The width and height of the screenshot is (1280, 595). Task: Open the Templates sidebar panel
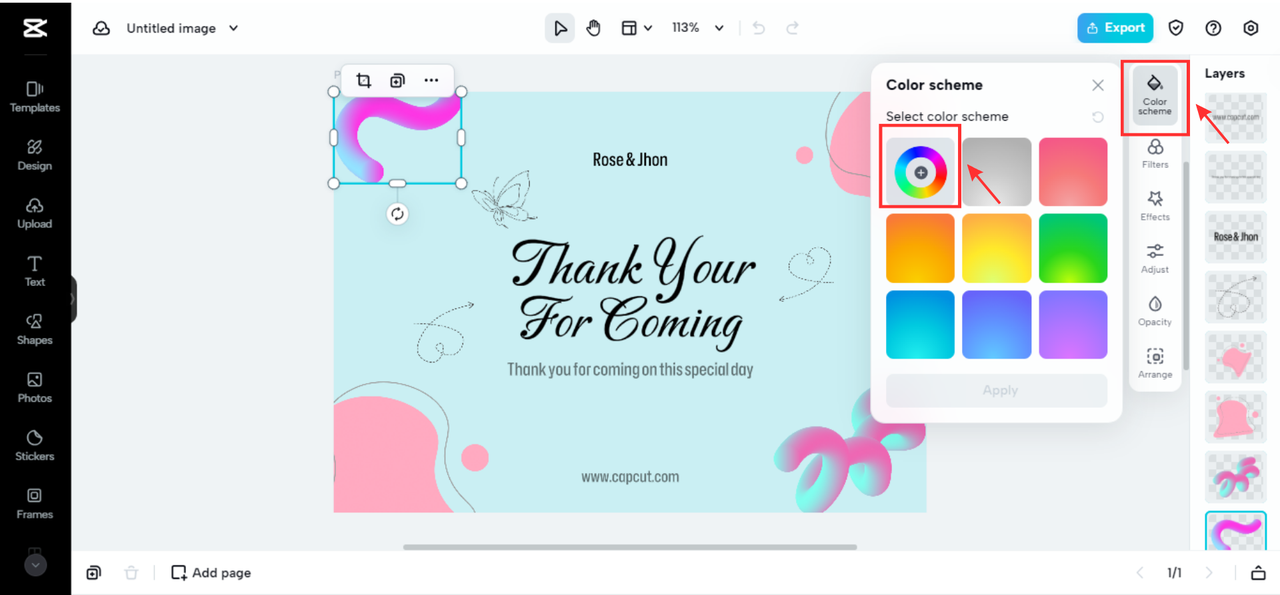(35, 97)
